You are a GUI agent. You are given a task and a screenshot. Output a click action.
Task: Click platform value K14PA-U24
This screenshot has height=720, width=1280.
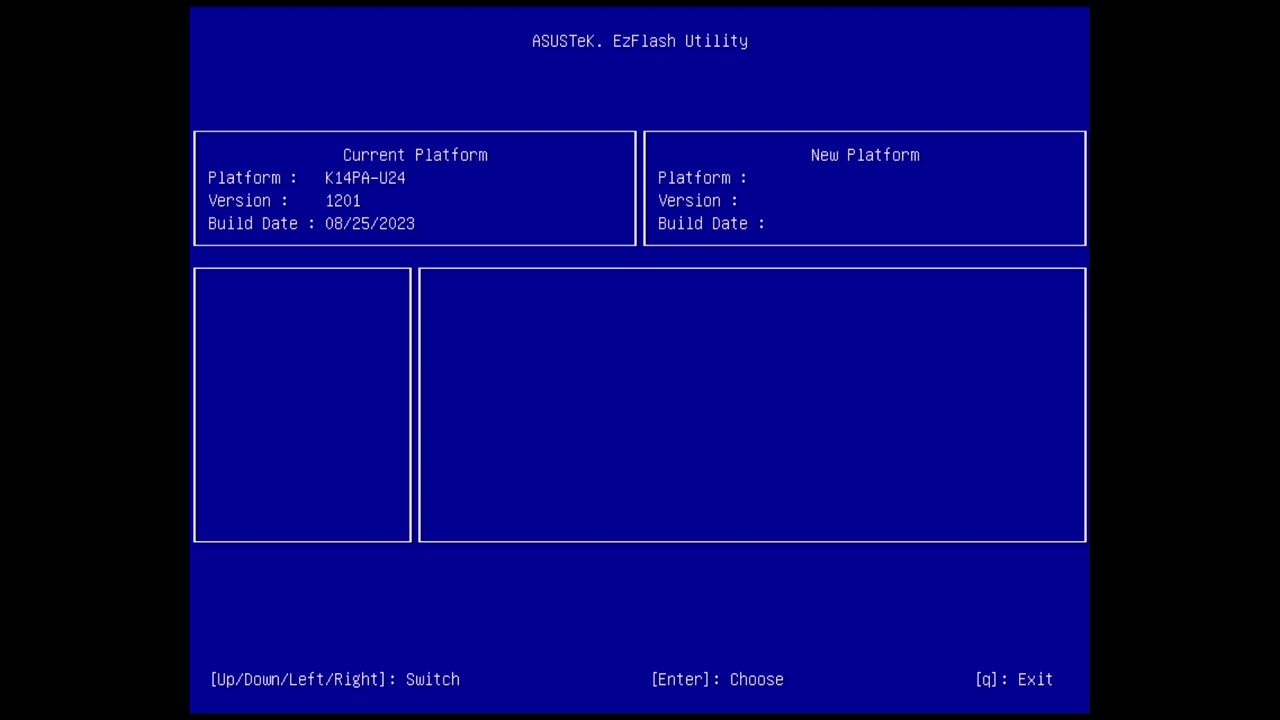(x=365, y=178)
